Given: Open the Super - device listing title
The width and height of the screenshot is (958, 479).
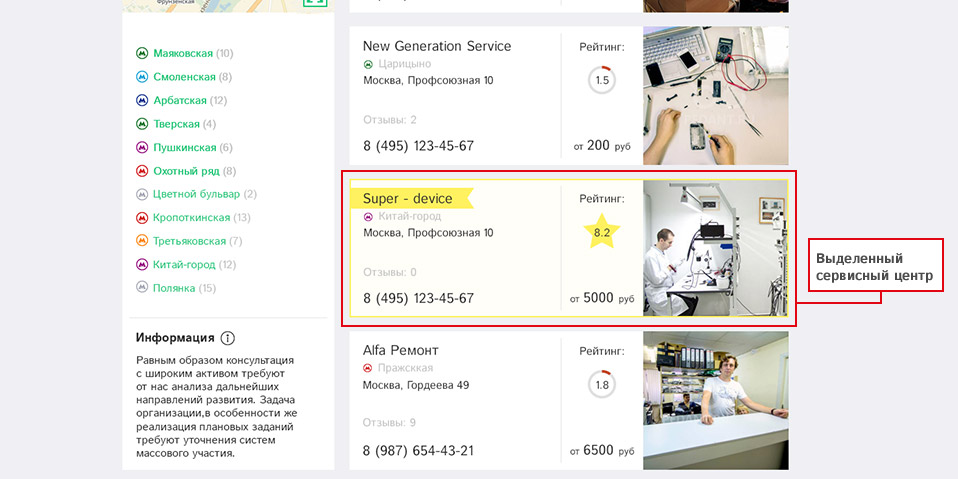Looking at the screenshot, I should click(407, 198).
